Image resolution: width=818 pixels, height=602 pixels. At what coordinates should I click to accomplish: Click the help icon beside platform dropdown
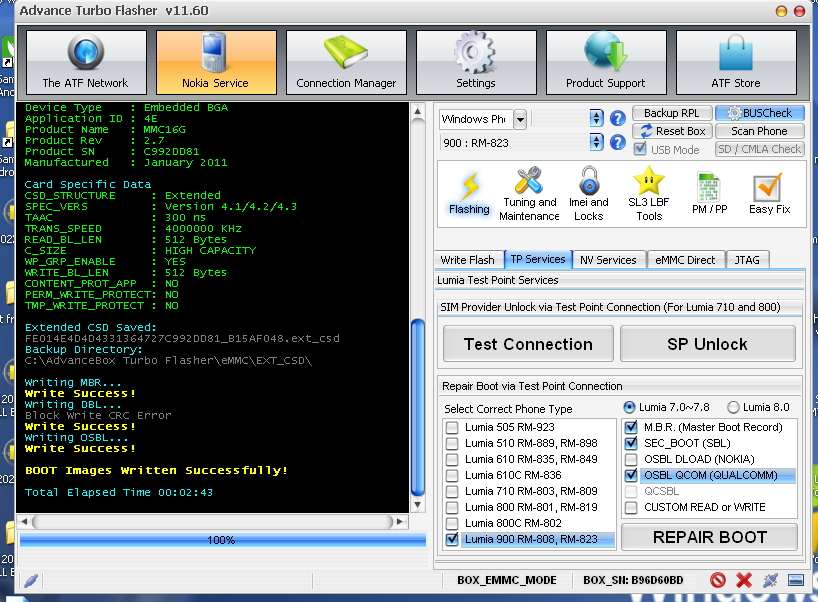point(618,118)
